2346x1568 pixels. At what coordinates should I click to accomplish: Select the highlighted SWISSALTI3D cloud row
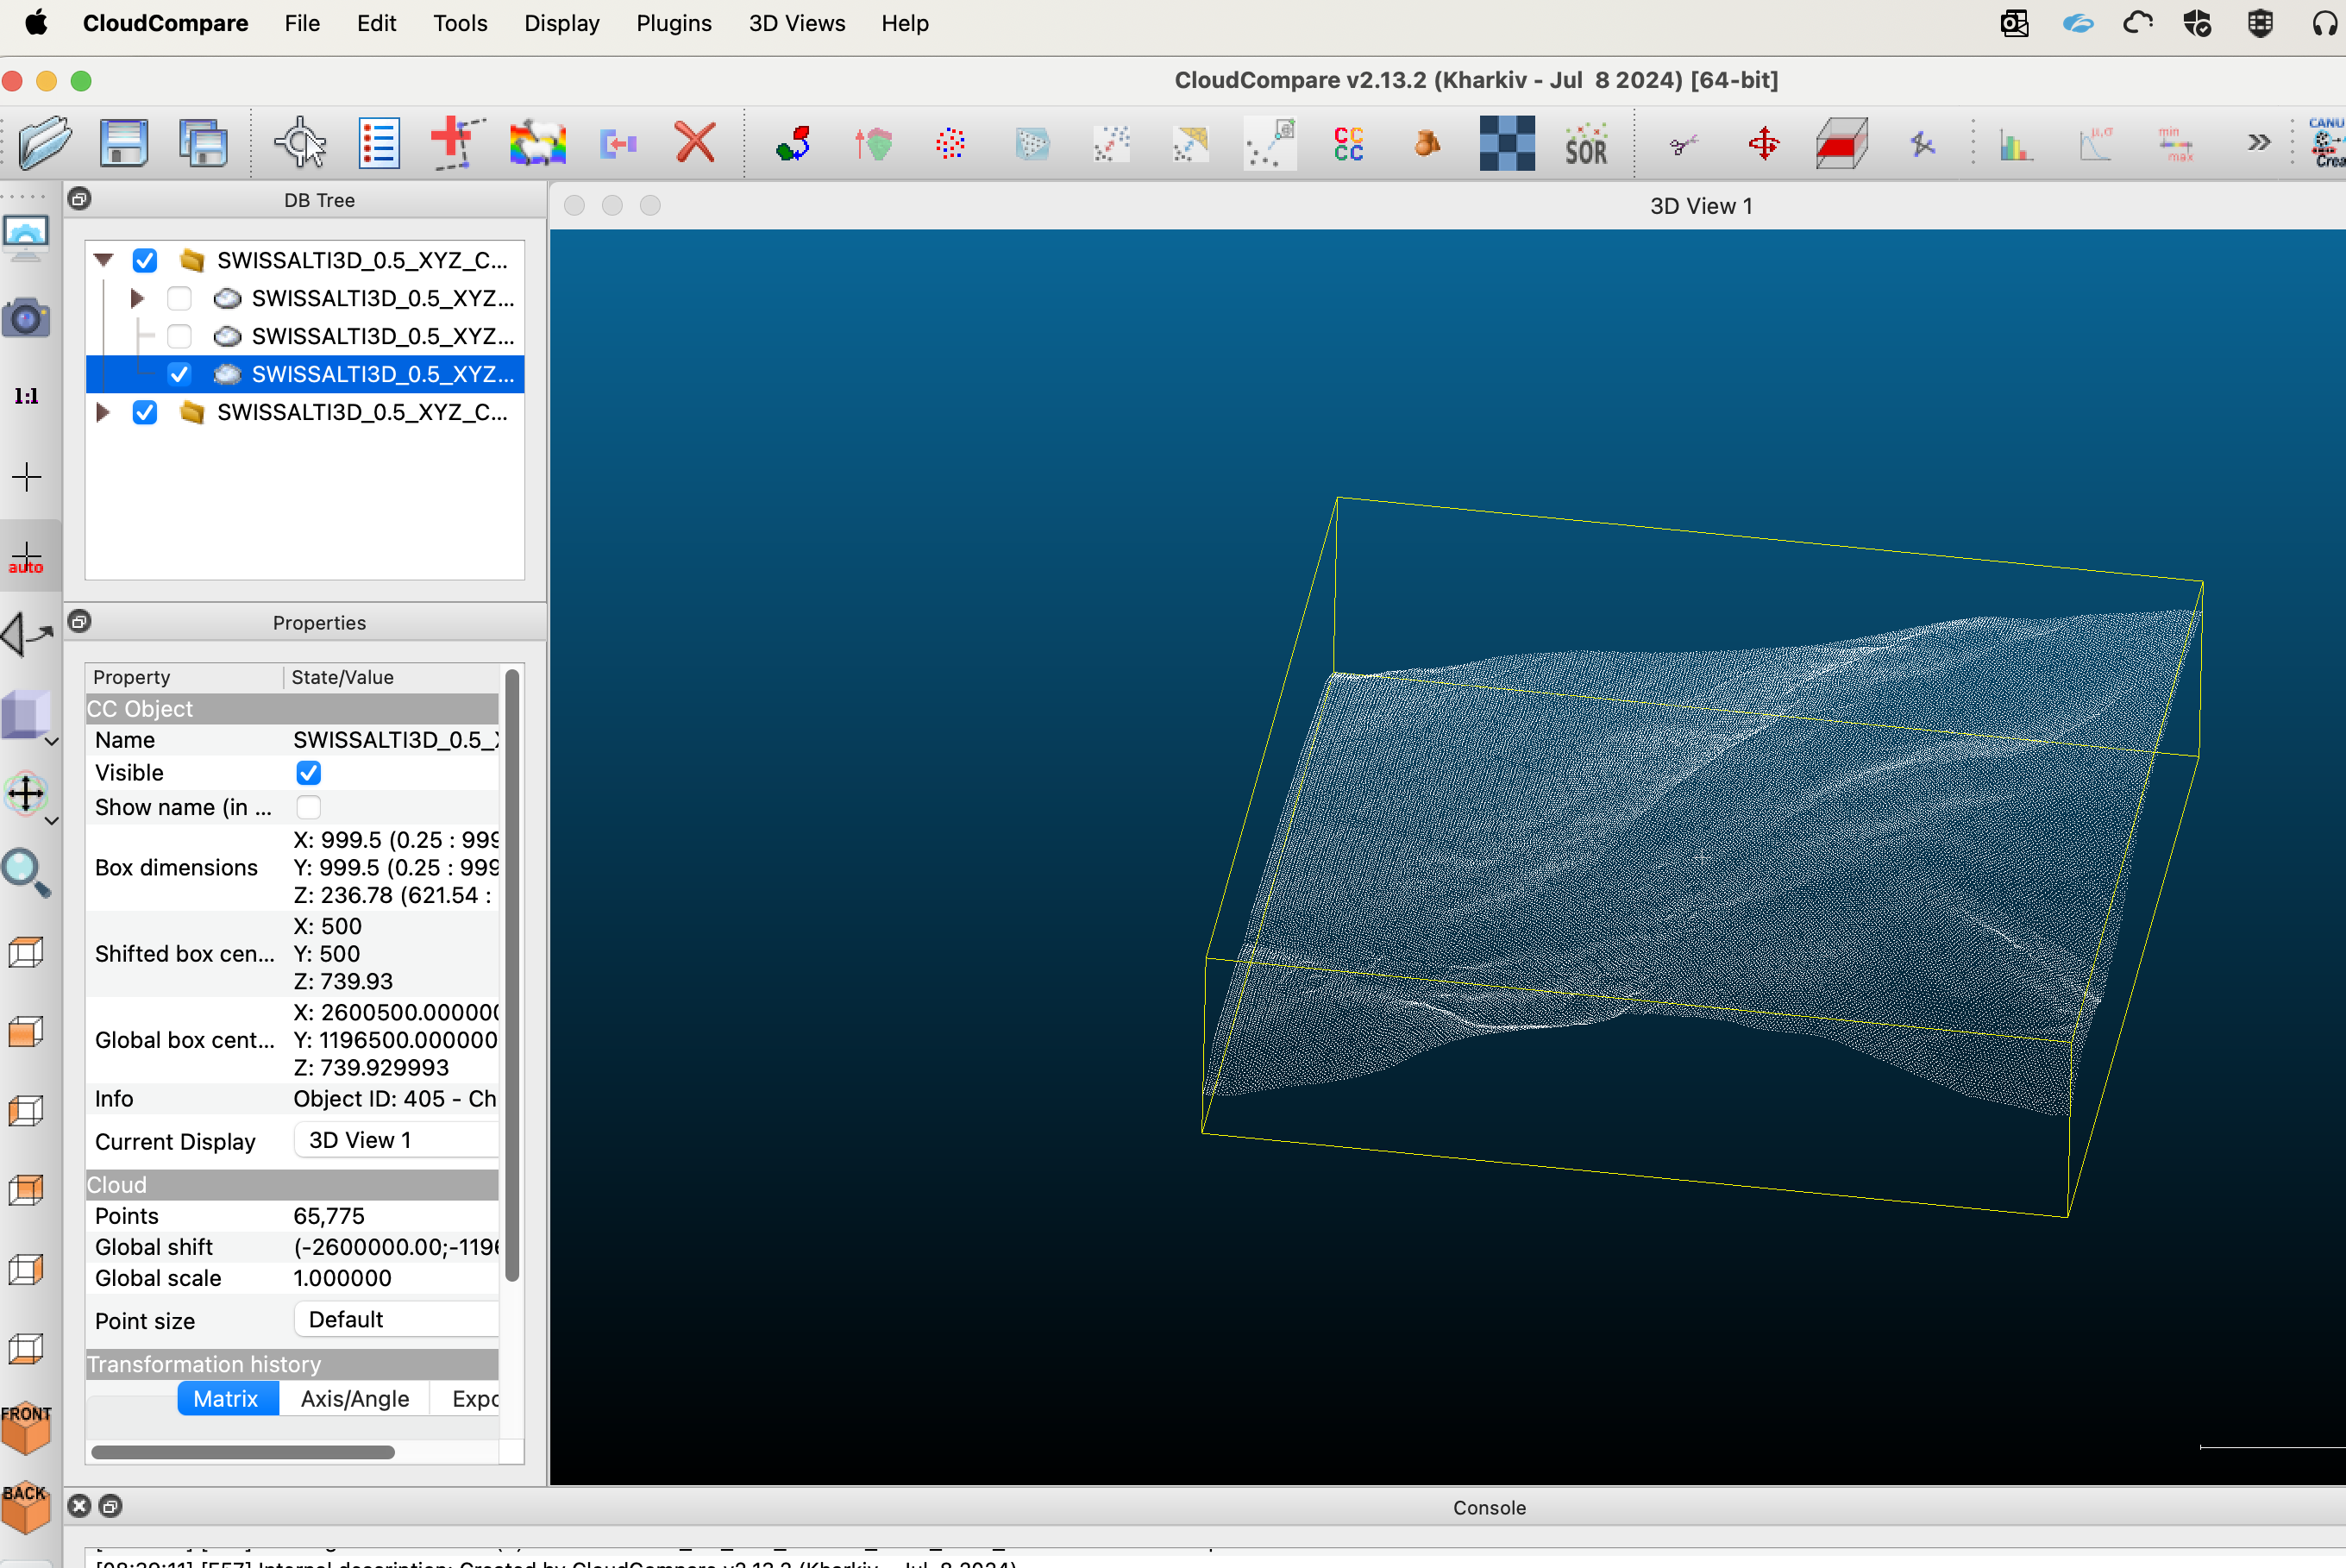click(x=305, y=374)
